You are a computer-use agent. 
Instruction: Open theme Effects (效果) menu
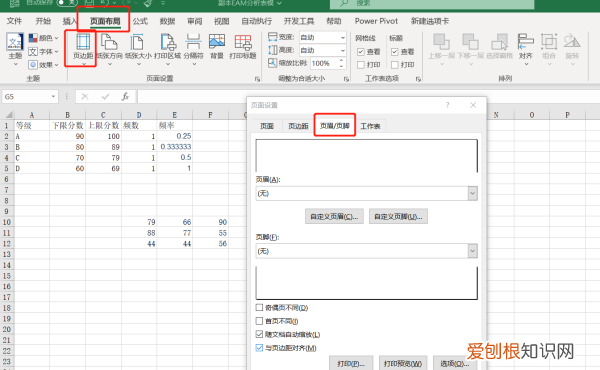(43, 65)
